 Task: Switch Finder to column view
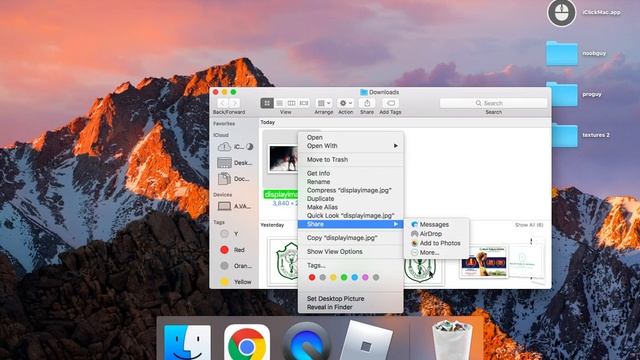[291, 103]
